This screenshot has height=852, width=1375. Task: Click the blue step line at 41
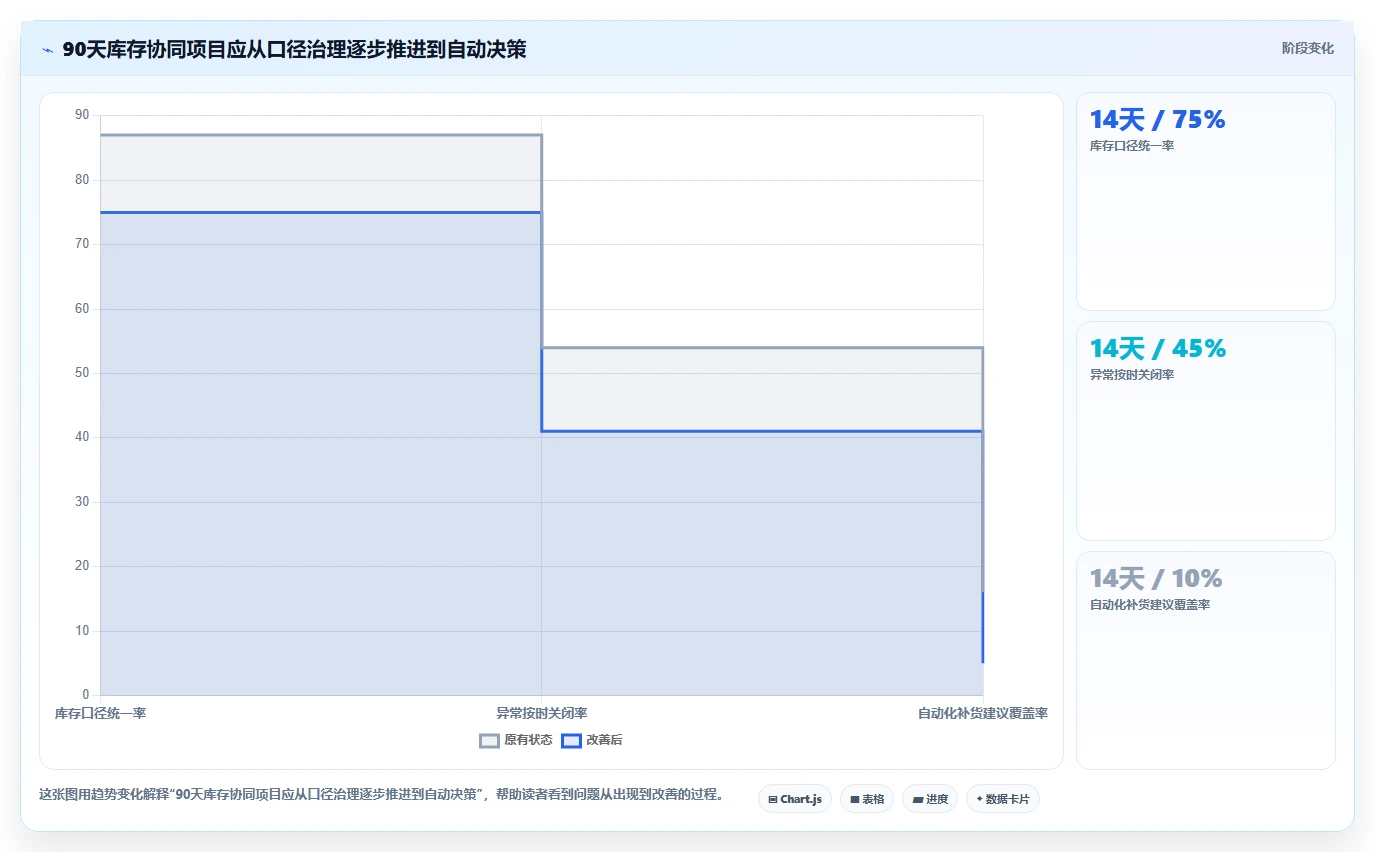[x=762, y=431]
